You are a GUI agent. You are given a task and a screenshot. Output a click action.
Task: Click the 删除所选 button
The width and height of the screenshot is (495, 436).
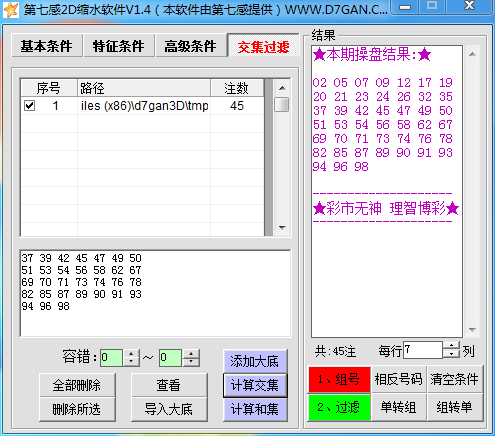pos(77,409)
